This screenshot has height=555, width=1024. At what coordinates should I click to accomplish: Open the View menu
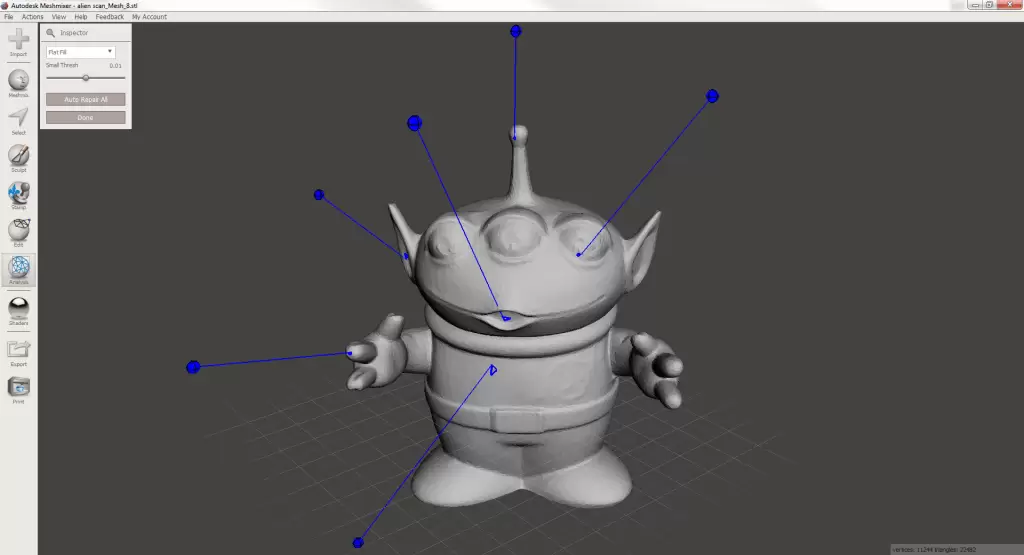[59, 16]
